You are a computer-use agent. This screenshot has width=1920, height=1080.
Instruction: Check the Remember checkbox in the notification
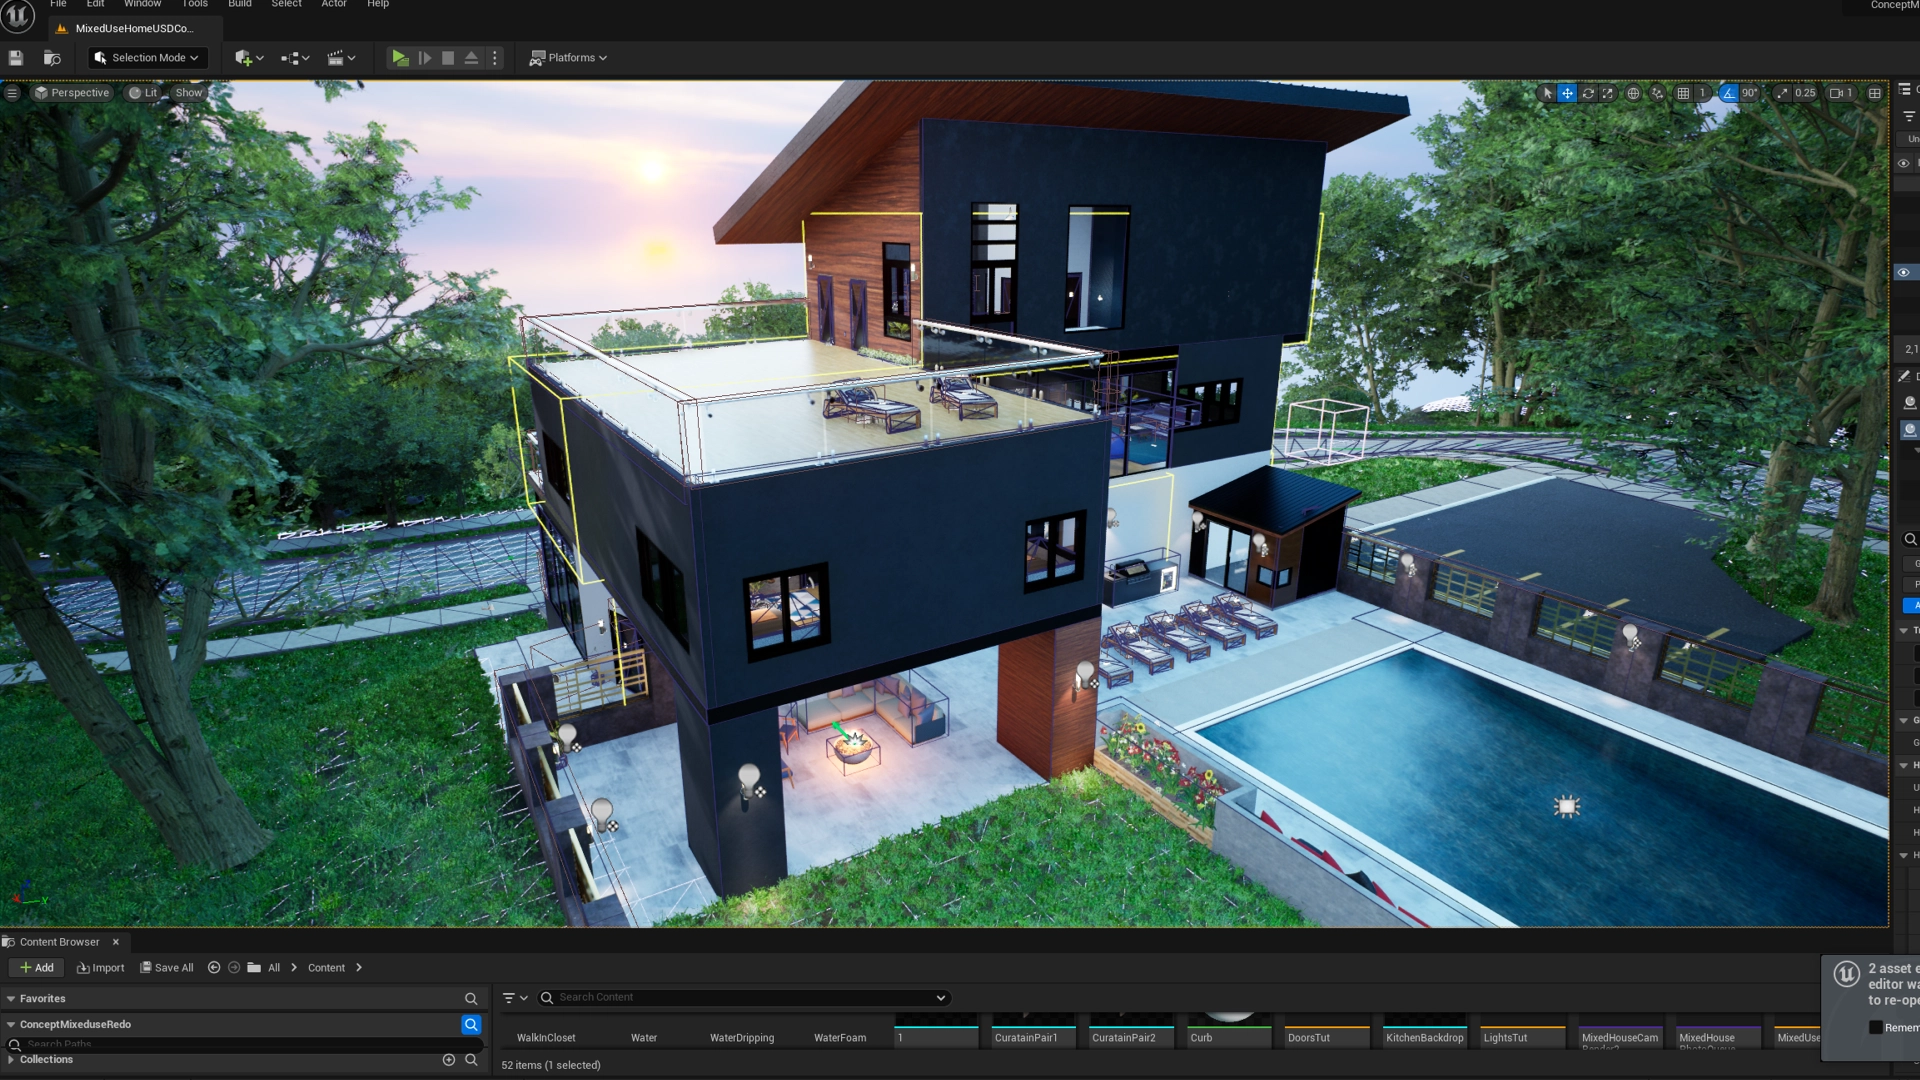tap(1875, 1027)
